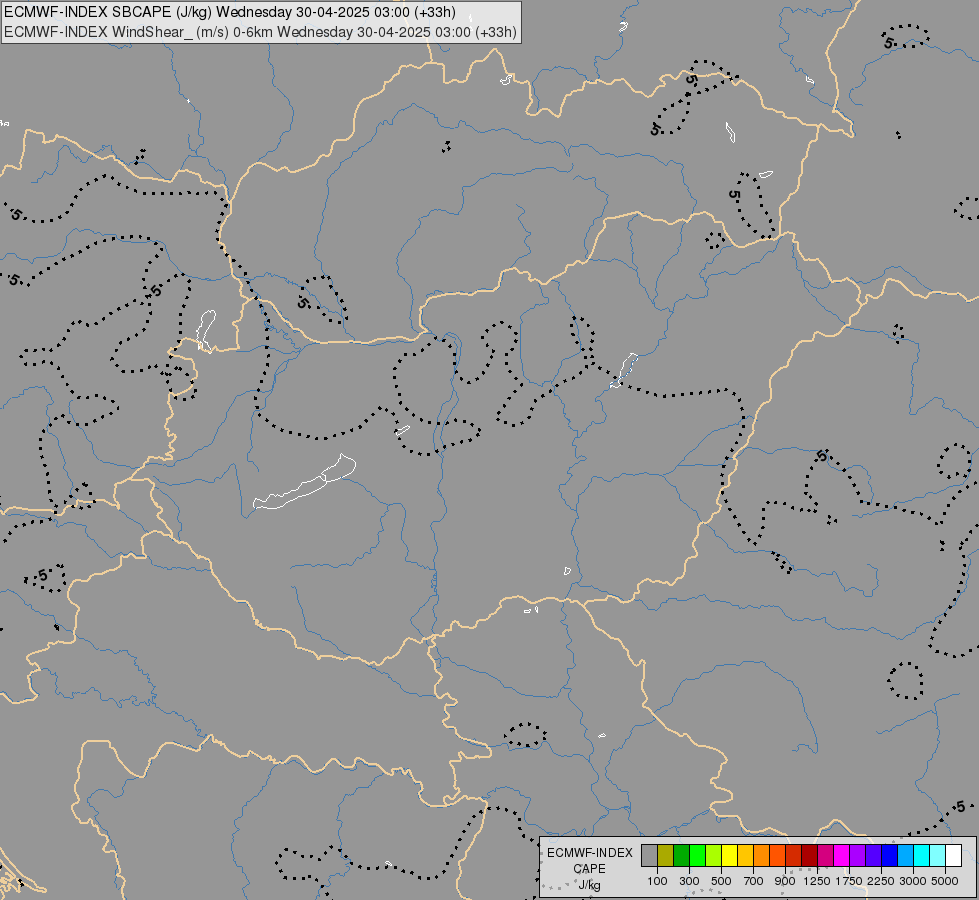
Task: Select the dark maroon swatch left of 1250
Action: (809, 855)
